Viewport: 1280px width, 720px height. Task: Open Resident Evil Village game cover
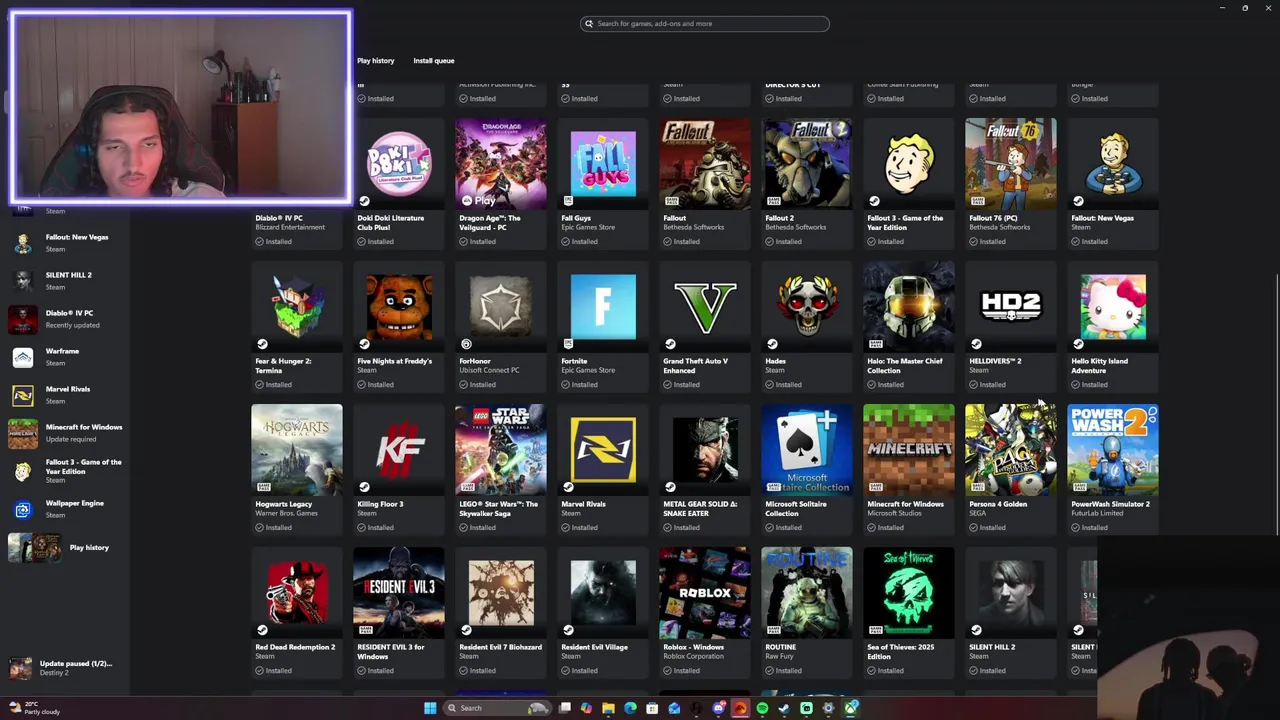tap(603, 593)
